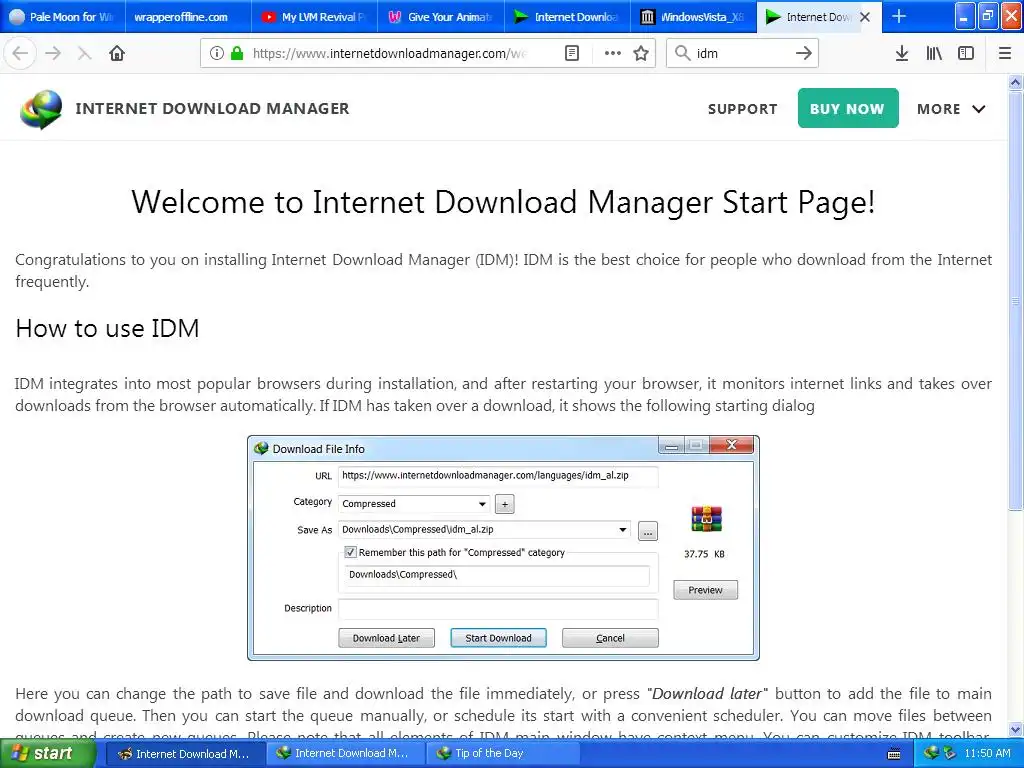Viewport: 1024px width, 768px height.
Task: Click the Start Download button
Action: click(x=498, y=638)
